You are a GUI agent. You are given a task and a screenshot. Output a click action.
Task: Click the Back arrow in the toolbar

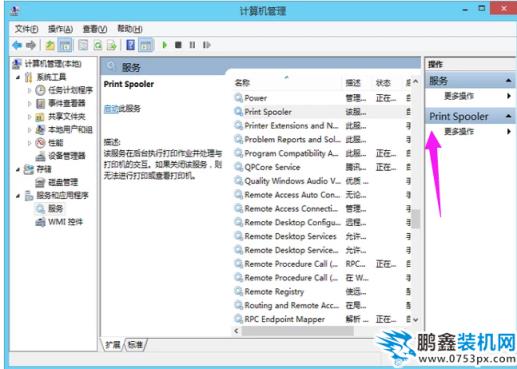(17, 45)
